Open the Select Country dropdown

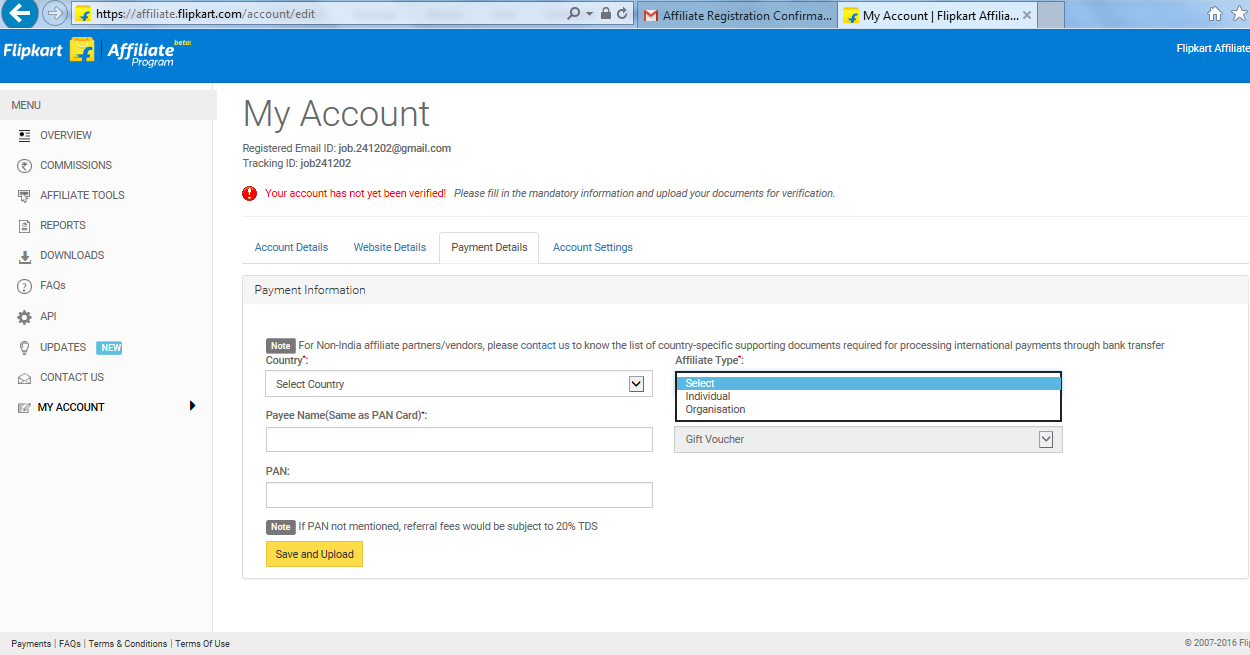(459, 384)
